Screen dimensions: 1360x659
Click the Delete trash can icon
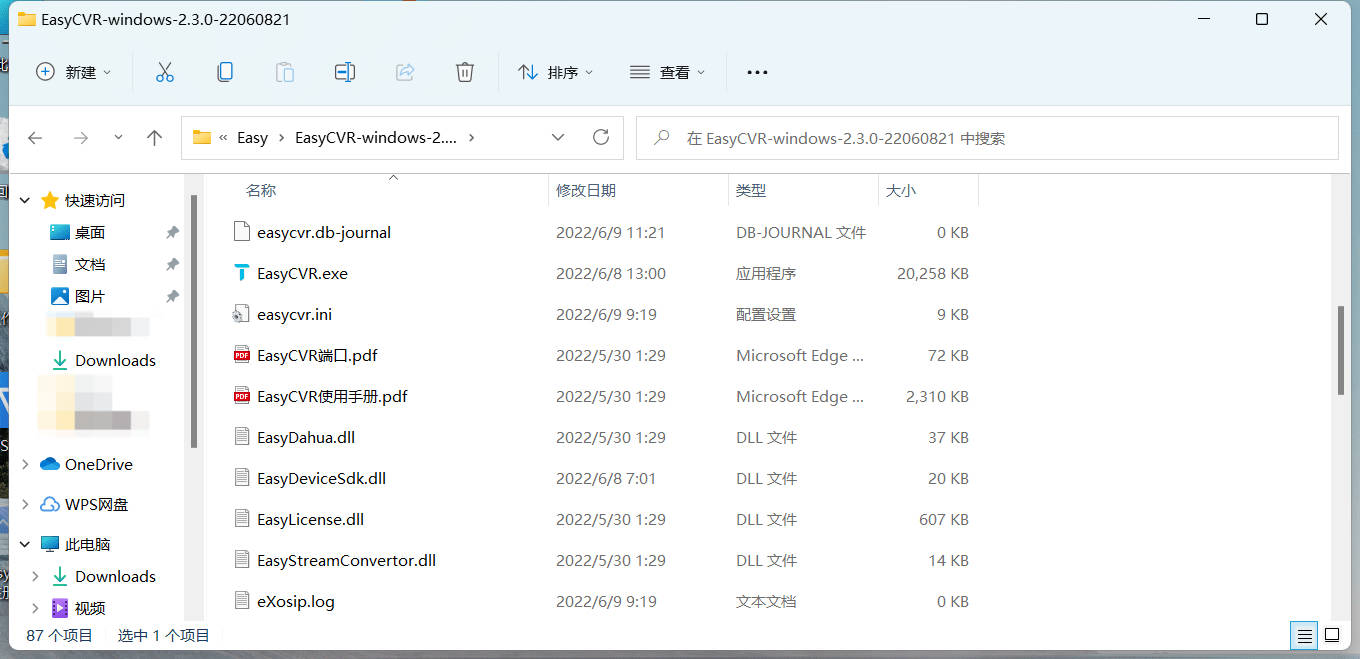(465, 72)
